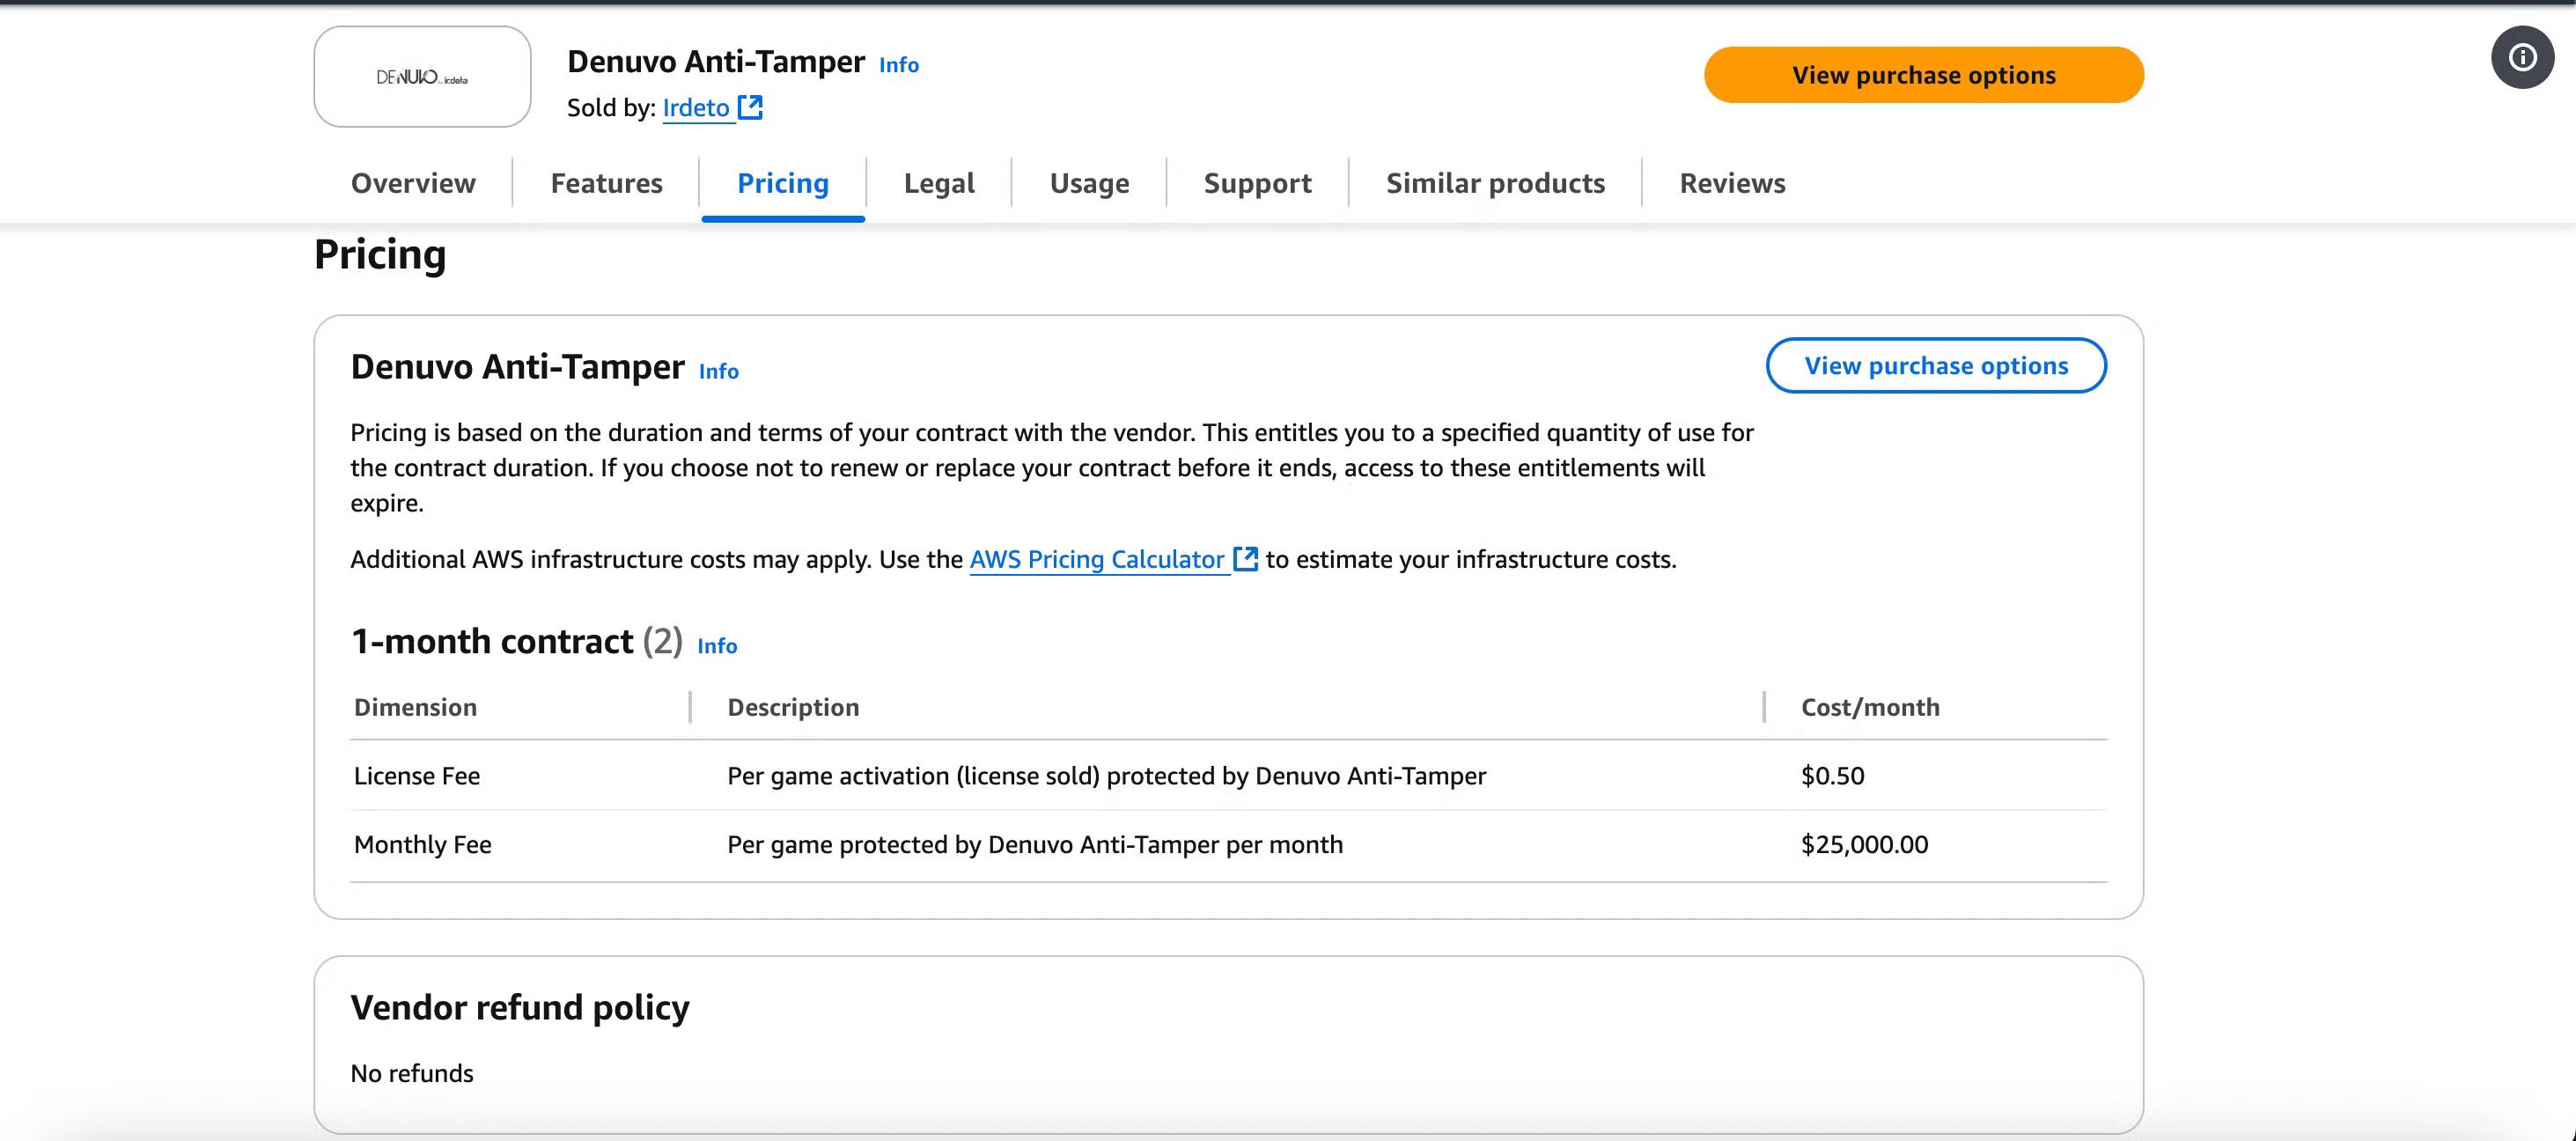Screen dimensions: 2576x1141
Task: Jump to the Support tab
Action: pyautogui.click(x=1257, y=183)
